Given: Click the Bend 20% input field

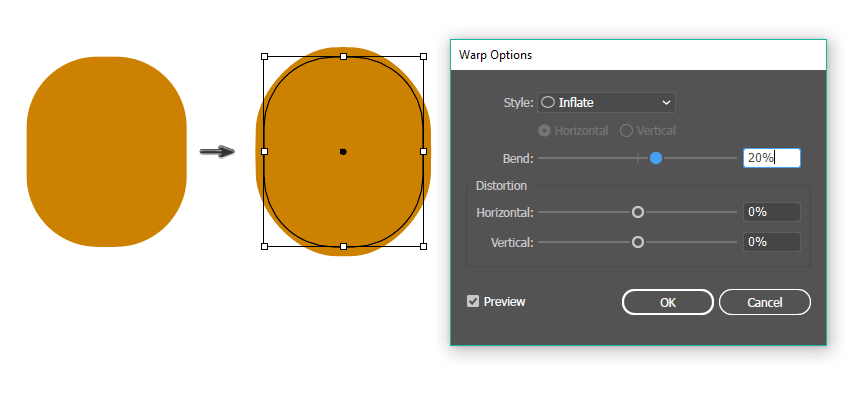Looking at the screenshot, I should (x=771, y=158).
